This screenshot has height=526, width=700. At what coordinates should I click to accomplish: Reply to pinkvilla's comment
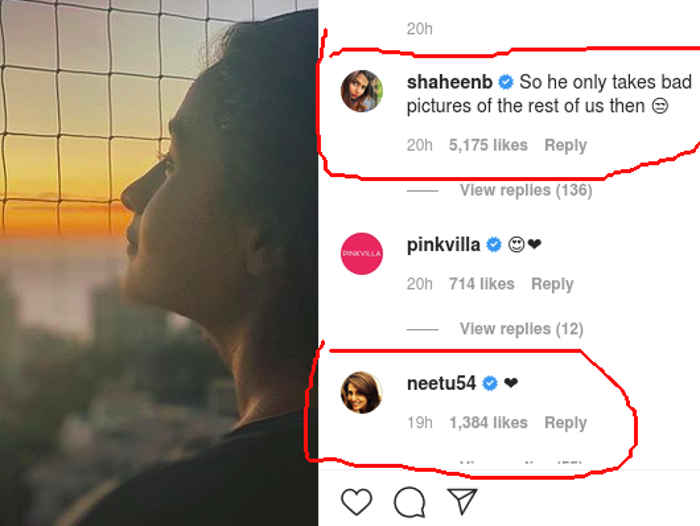[x=552, y=284]
